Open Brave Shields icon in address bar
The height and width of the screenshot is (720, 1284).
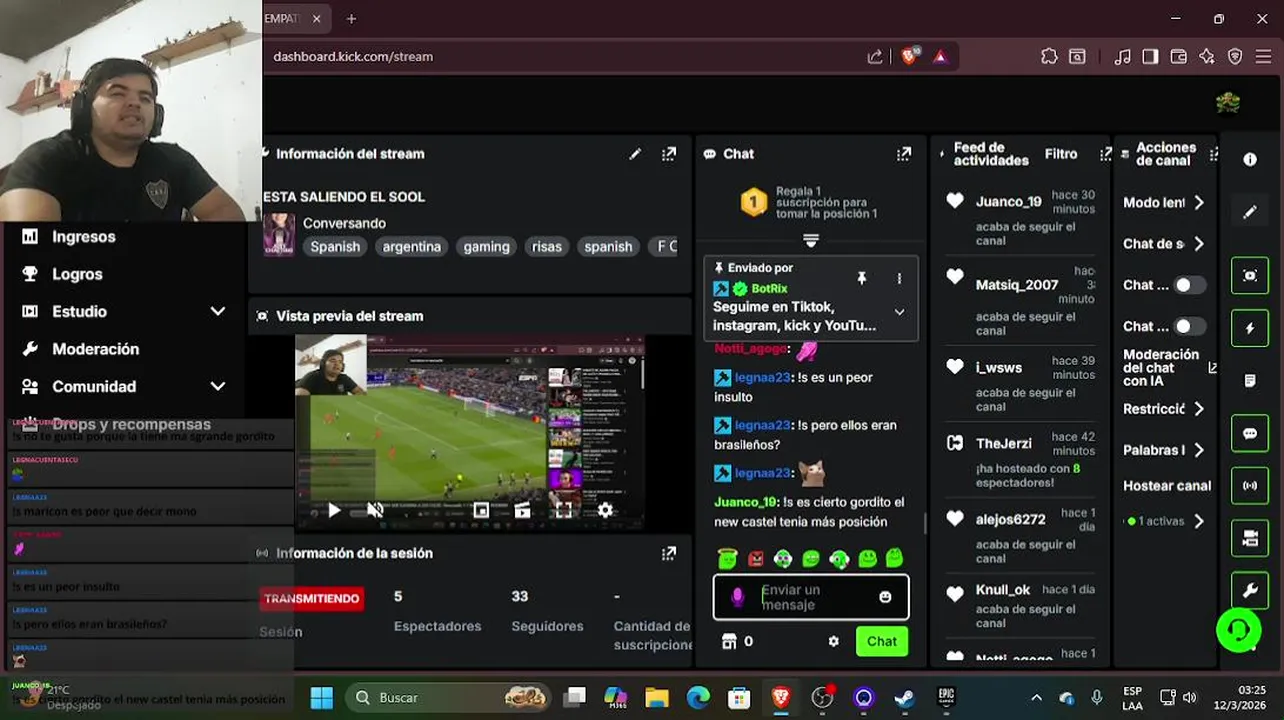pos(909,57)
